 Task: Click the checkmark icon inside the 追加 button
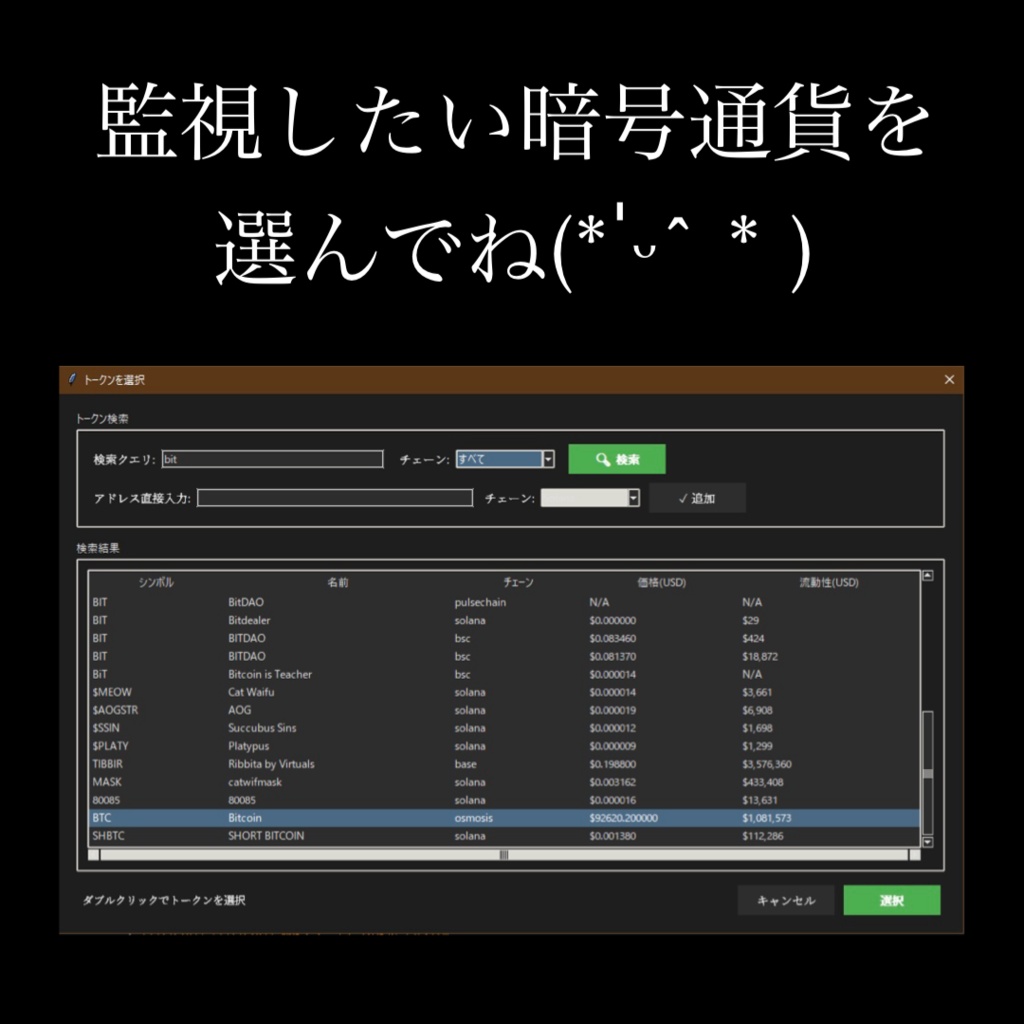point(681,497)
